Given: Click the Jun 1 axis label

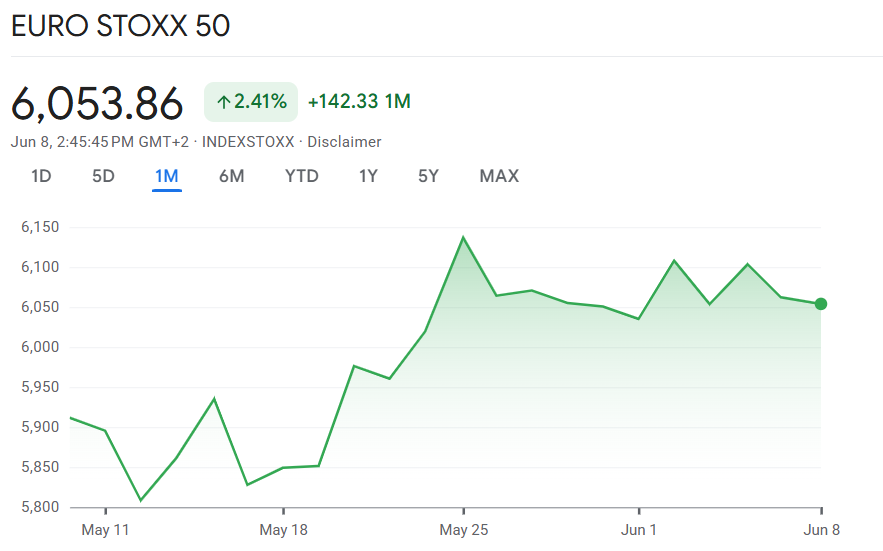Looking at the screenshot, I should coord(639,530).
